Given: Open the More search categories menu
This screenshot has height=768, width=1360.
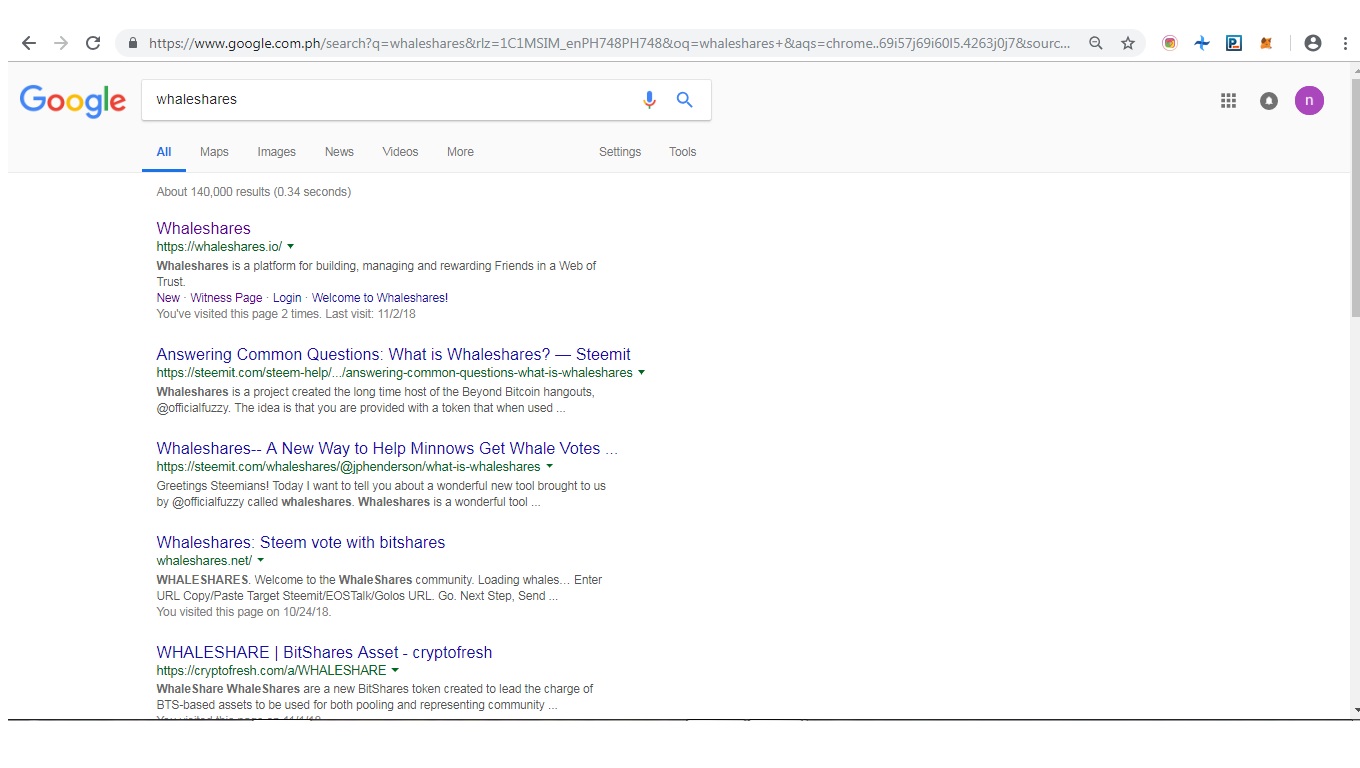Looking at the screenshot, I should [x=460, y=152].
